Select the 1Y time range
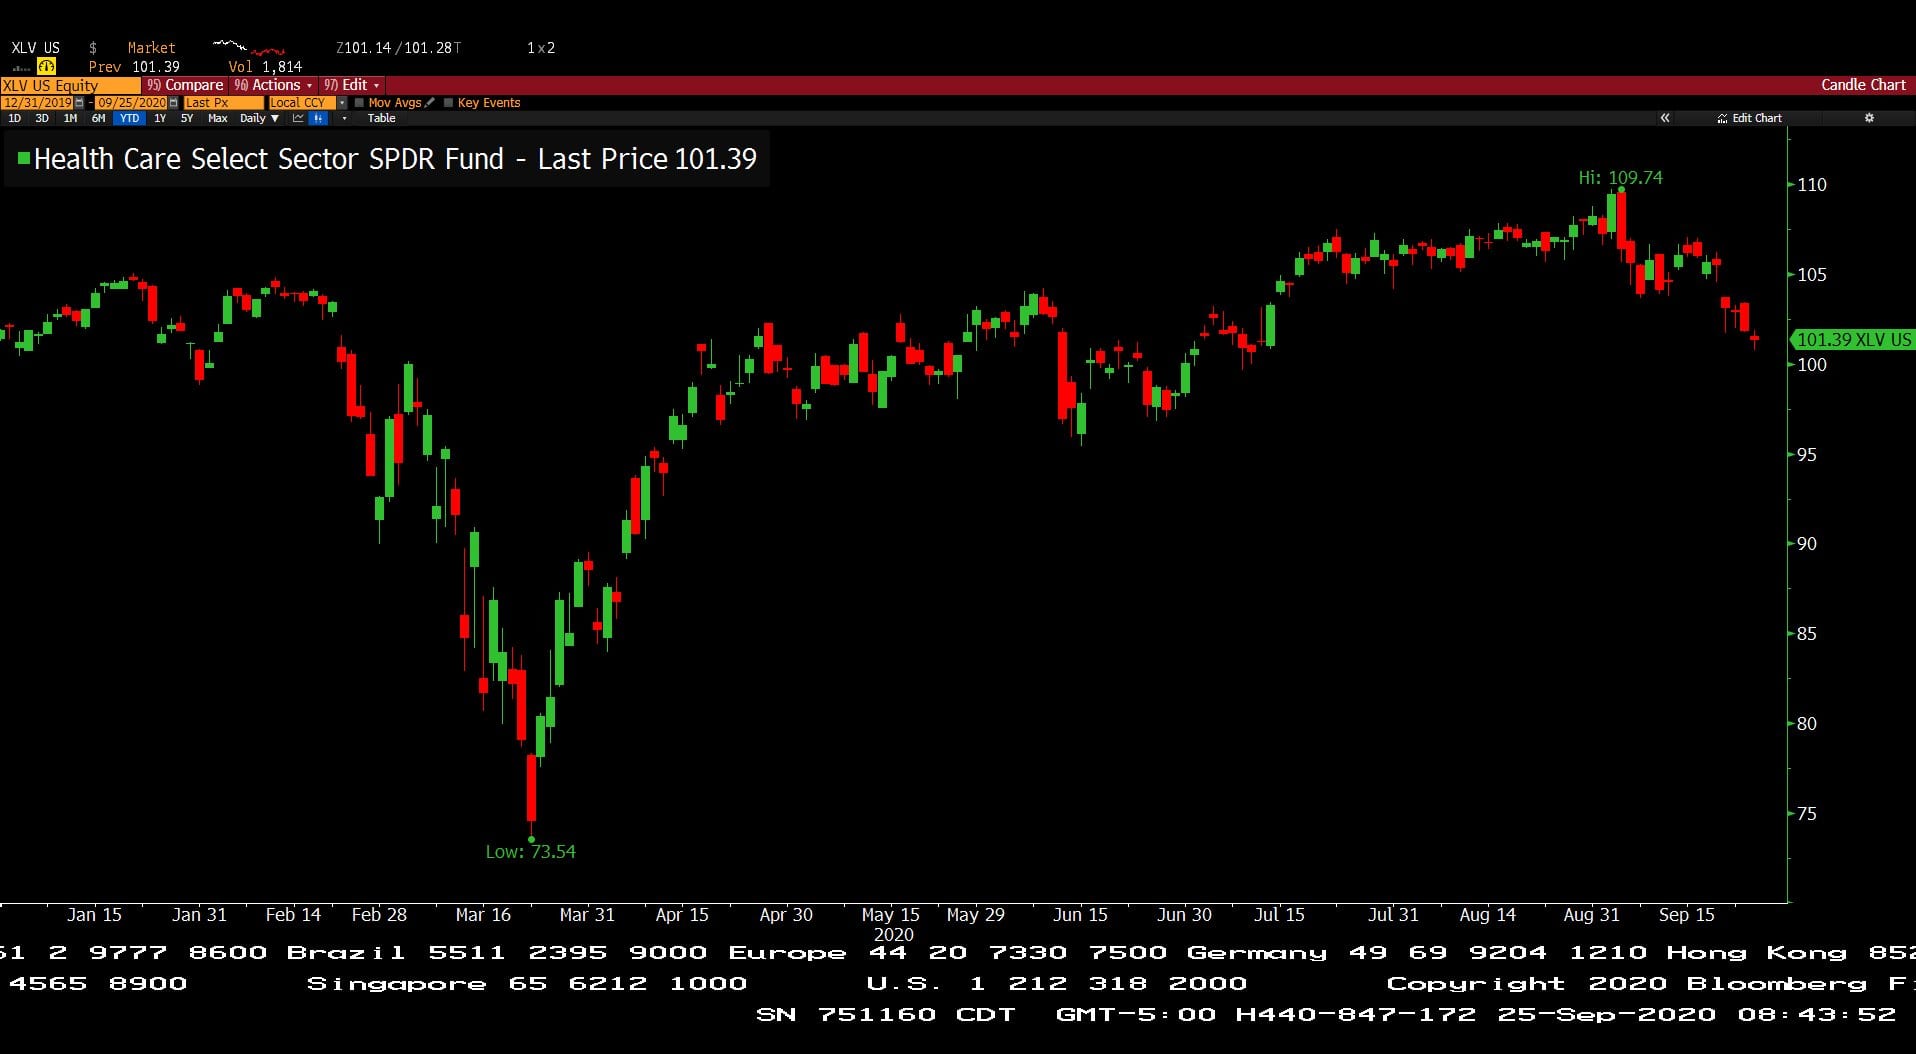1916x1054 pixels. click(160, 118)
